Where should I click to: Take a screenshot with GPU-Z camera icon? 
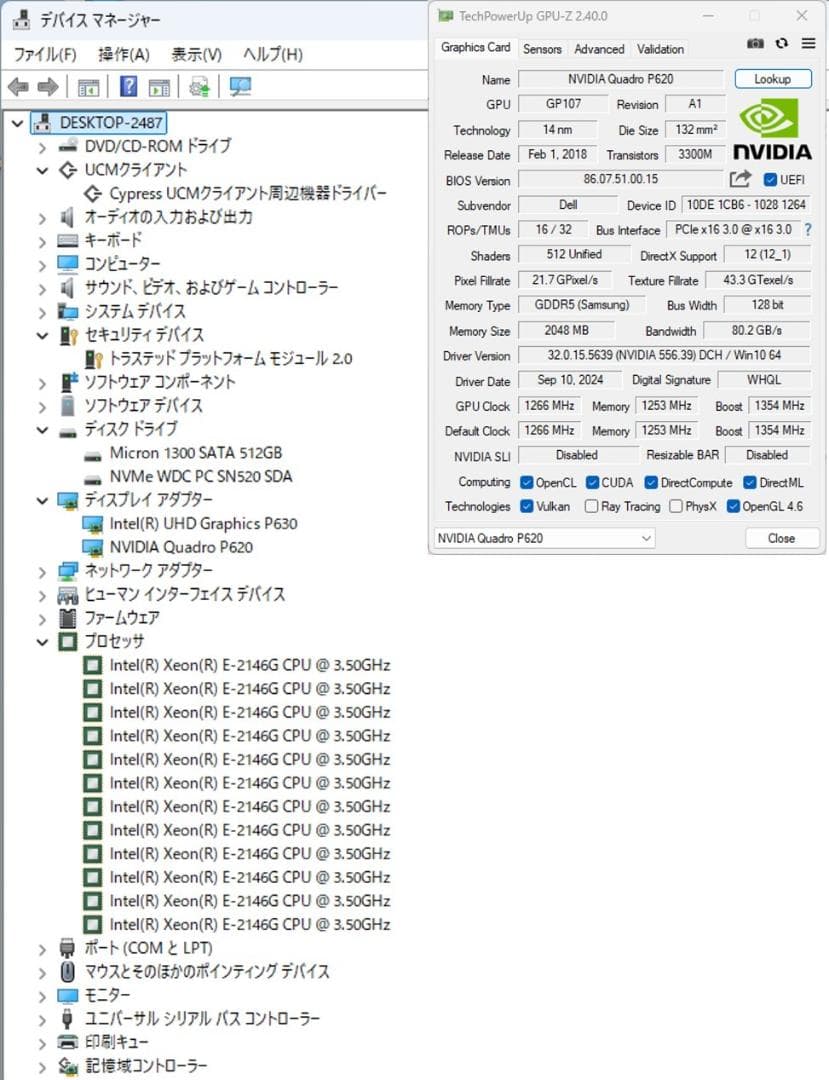tap(756, 44)
